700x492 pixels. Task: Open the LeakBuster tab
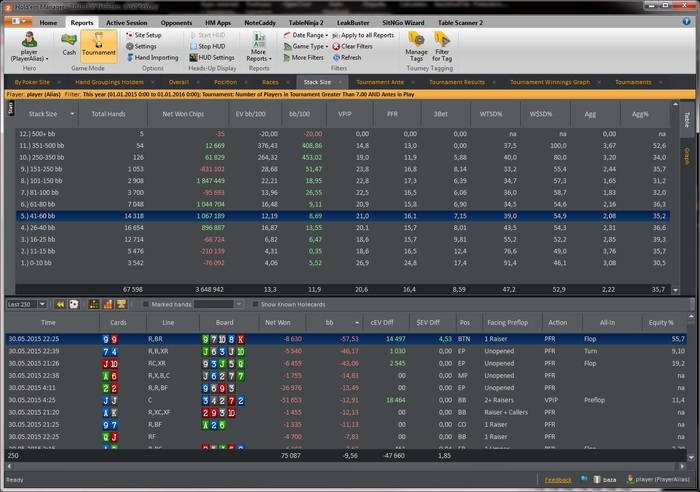353,23
